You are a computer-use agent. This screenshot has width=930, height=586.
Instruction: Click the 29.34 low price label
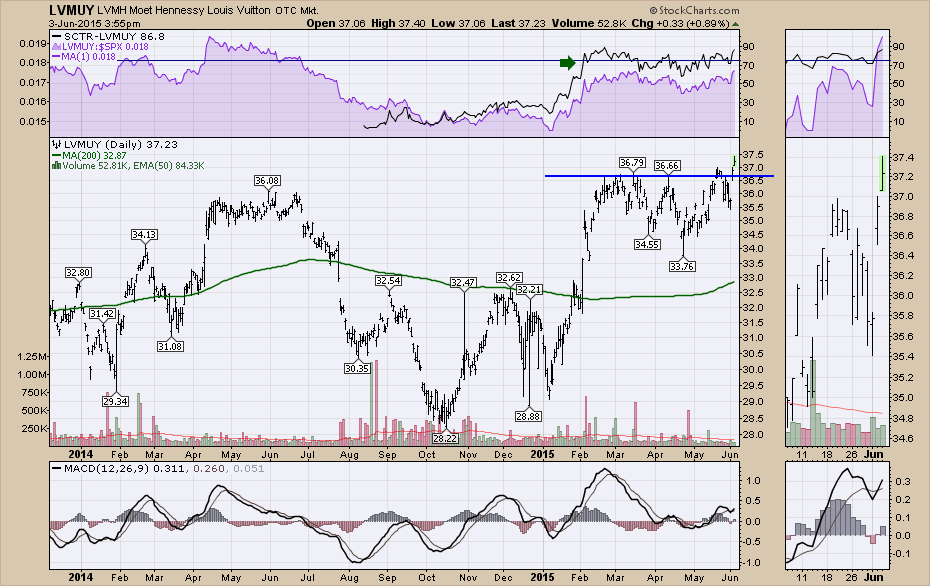click(x=116, y=402)
